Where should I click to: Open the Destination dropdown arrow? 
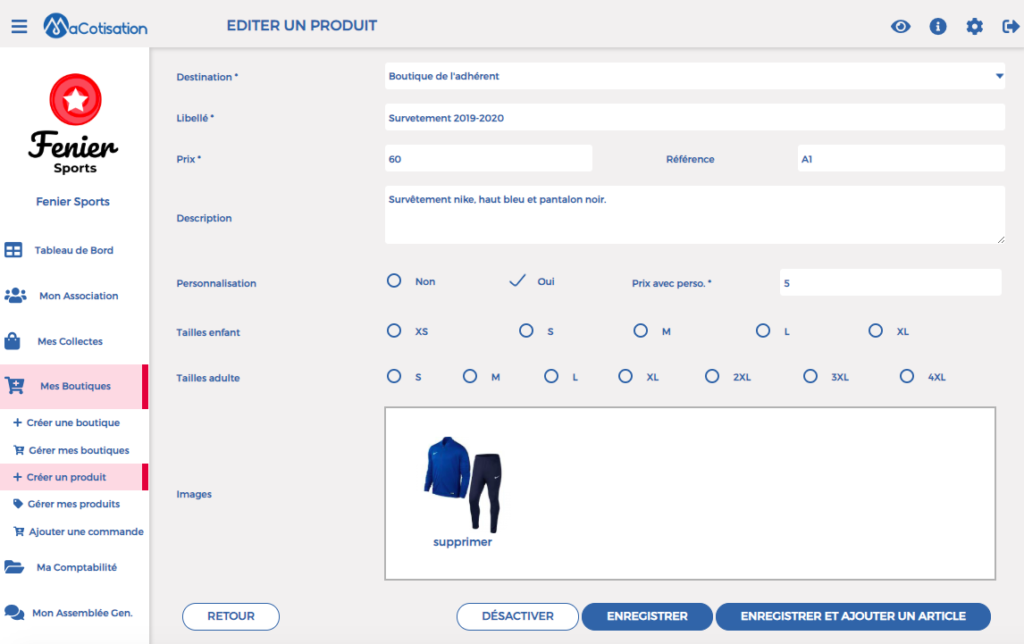[999, 76]
